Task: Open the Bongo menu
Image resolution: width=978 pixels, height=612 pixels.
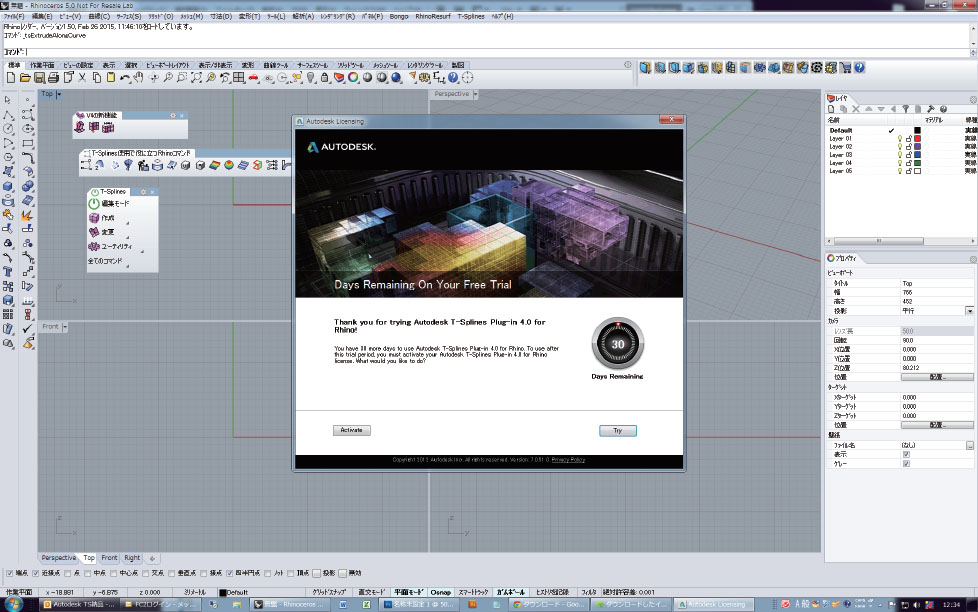Action: click(x=399, y=16)
